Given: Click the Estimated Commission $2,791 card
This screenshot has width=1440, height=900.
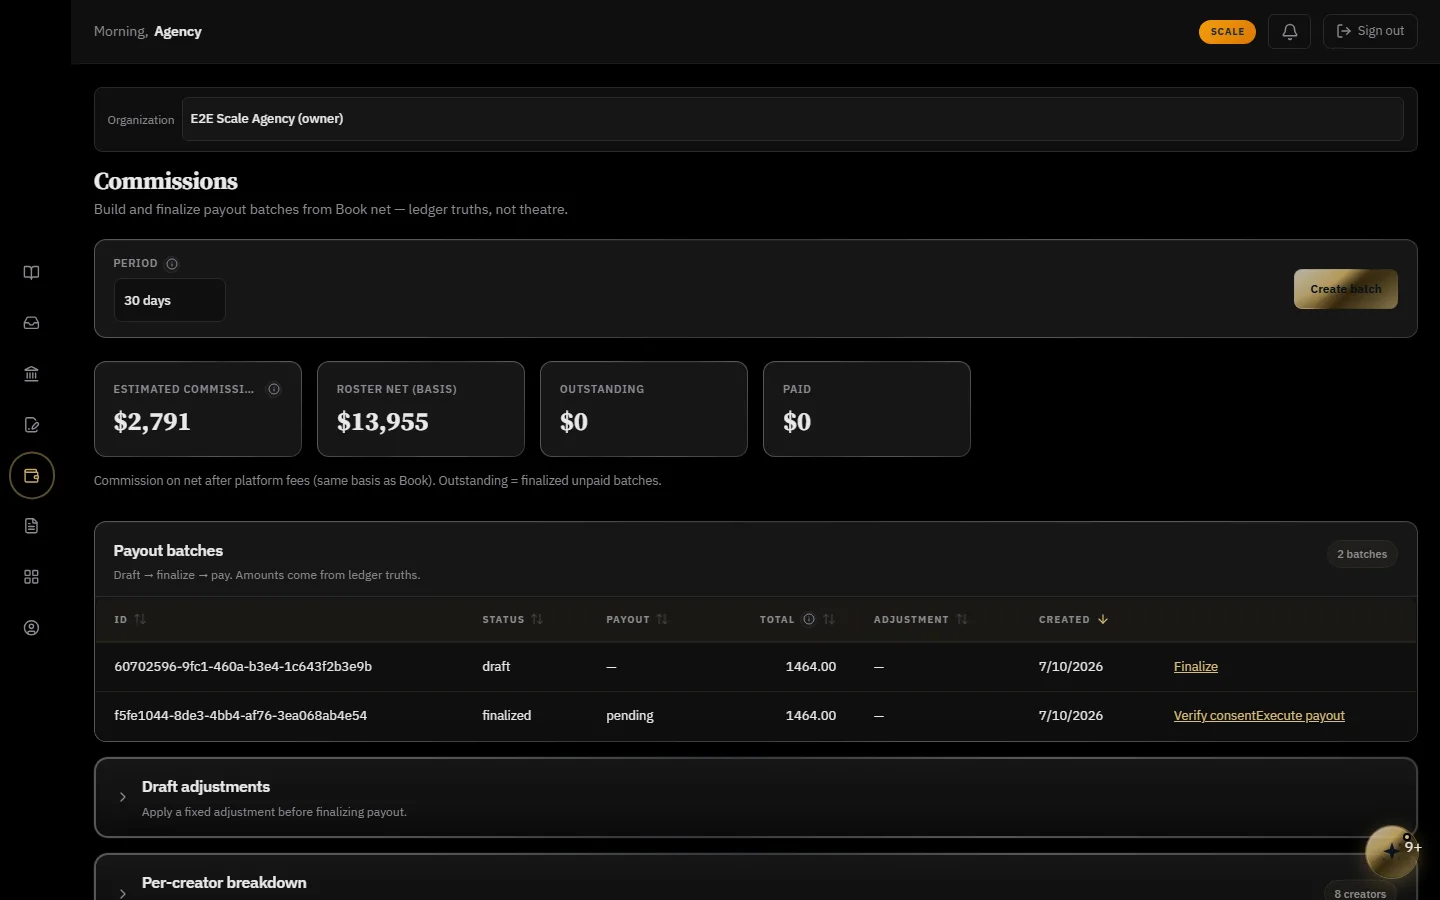Looking at the screenshot, I should [198, 409].
